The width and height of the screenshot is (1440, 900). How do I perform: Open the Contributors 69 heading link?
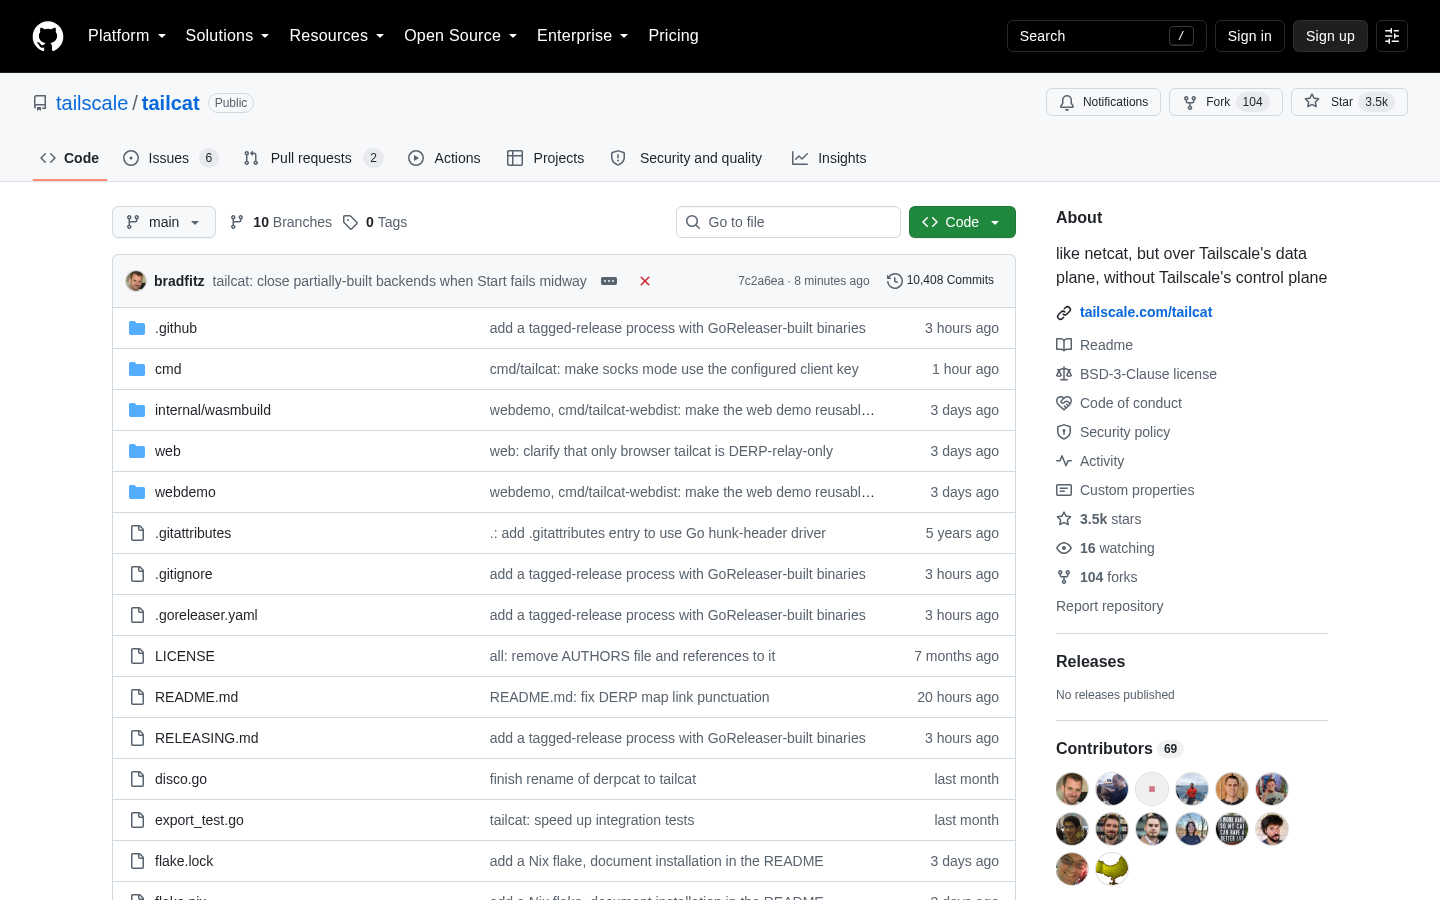point(1119,749)
